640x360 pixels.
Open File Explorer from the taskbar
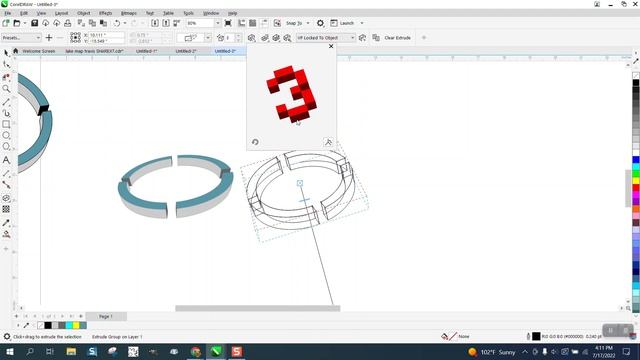click(71, 351)
